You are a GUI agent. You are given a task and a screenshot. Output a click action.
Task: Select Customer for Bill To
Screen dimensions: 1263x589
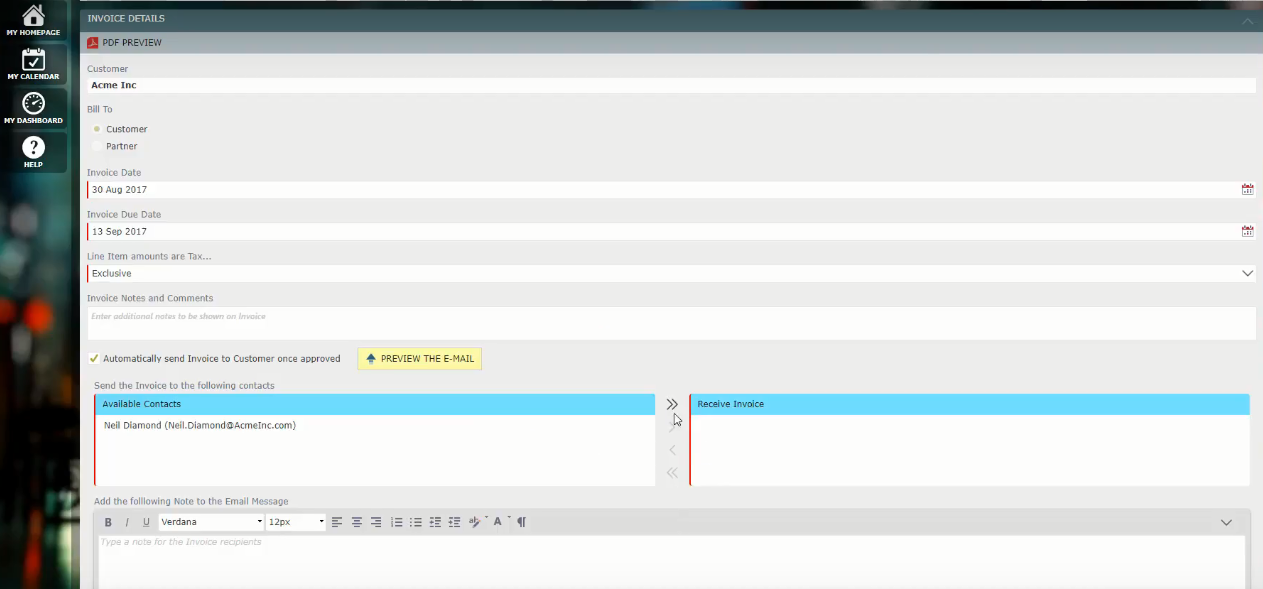97,129
